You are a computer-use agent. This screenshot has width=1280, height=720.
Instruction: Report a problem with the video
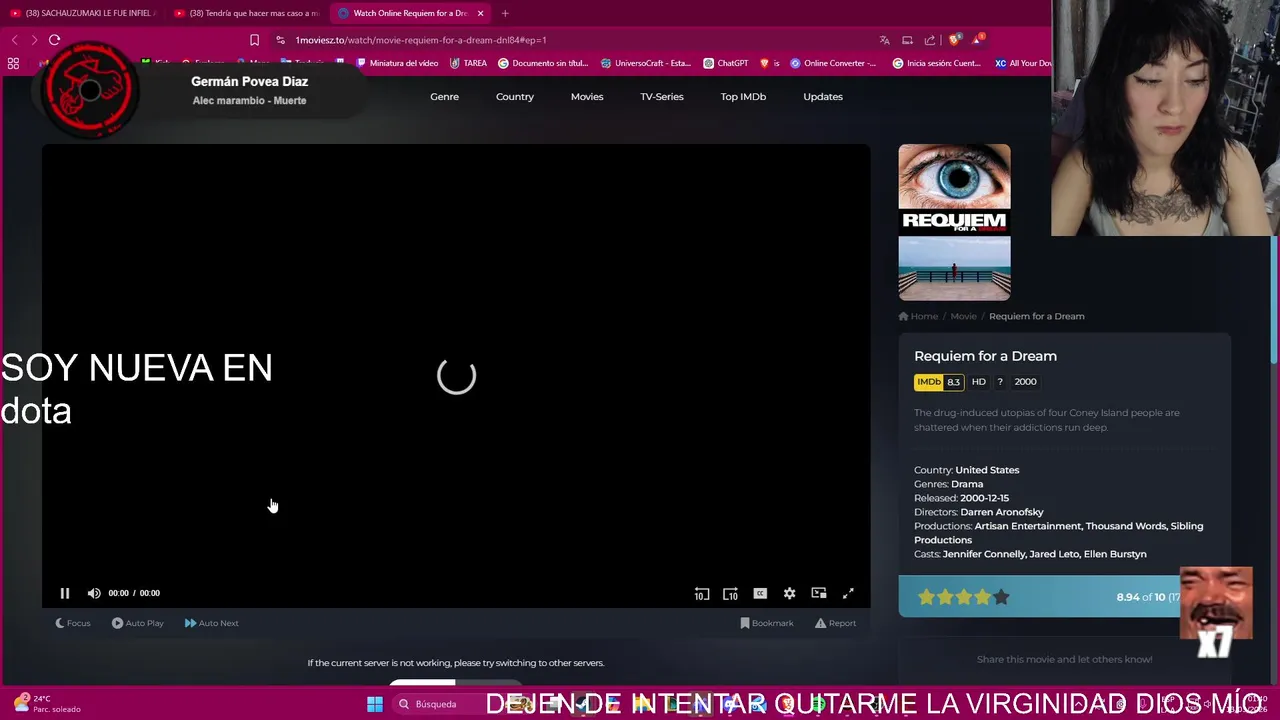tap(835, 623)
